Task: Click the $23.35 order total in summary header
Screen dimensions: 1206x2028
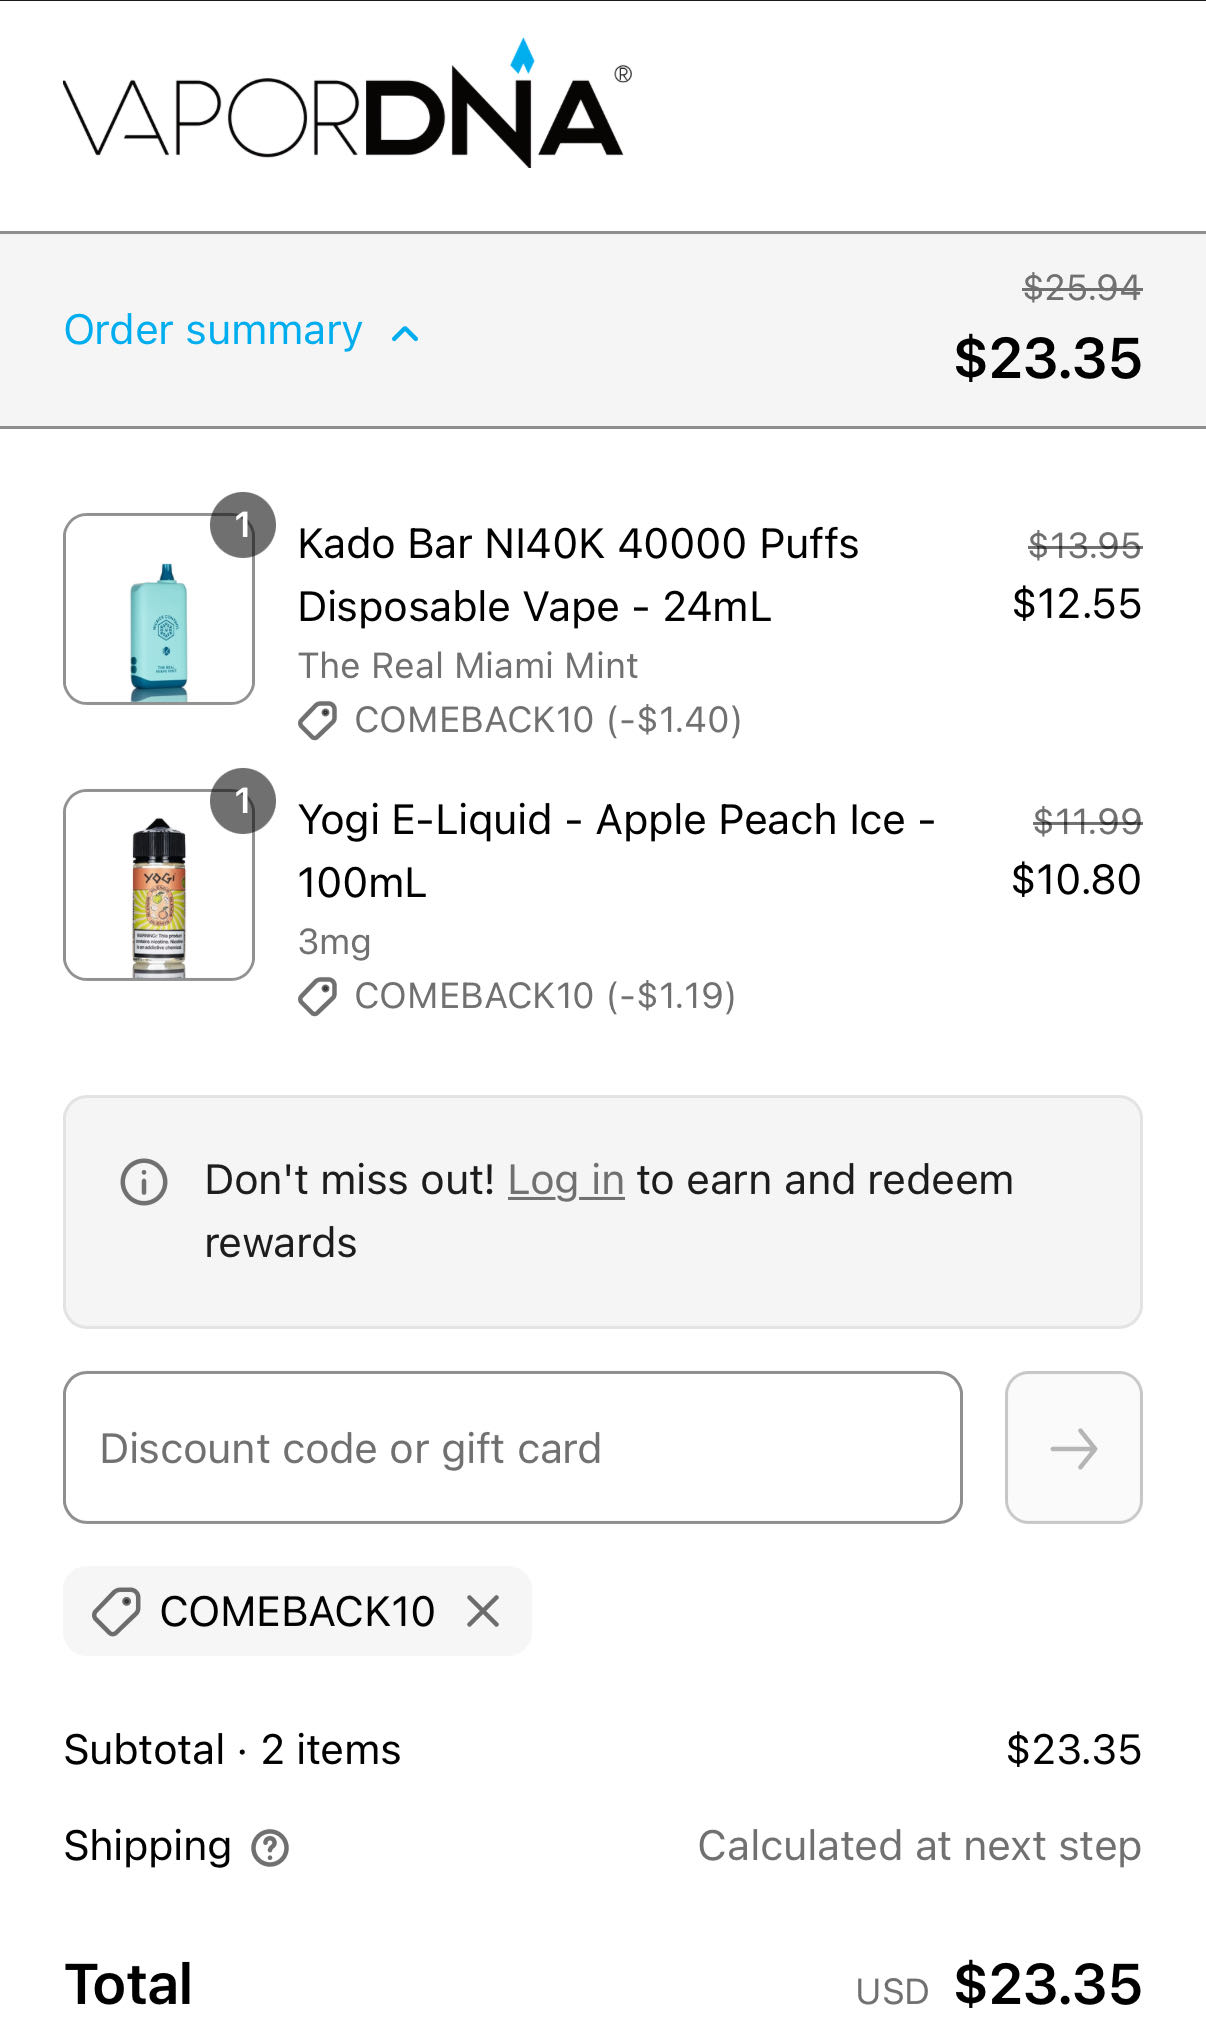Action: tap(1048, 358)
